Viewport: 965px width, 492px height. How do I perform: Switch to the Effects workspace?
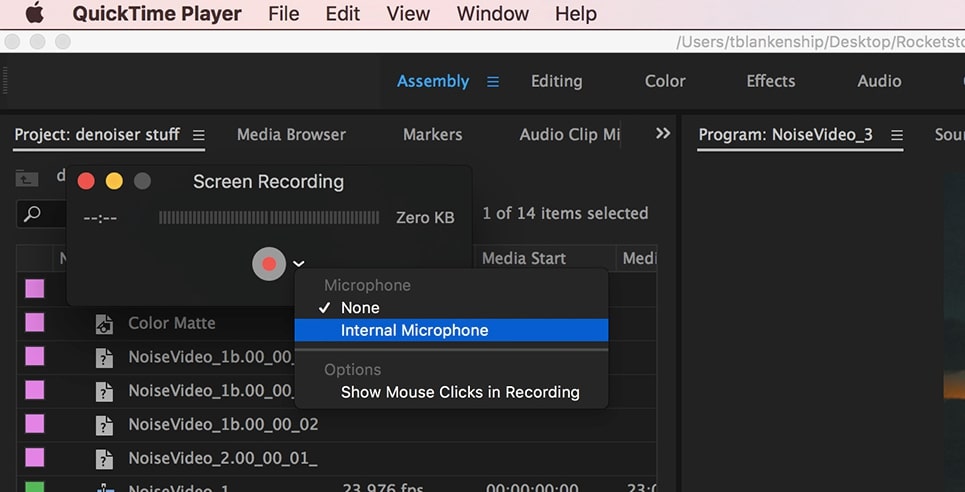[x=771, y=81]
